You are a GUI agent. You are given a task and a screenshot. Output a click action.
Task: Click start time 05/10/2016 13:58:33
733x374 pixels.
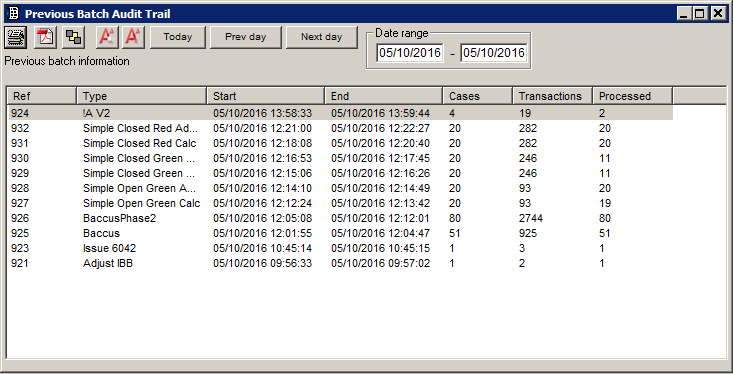pyautogui.click(x=262, y=113)
